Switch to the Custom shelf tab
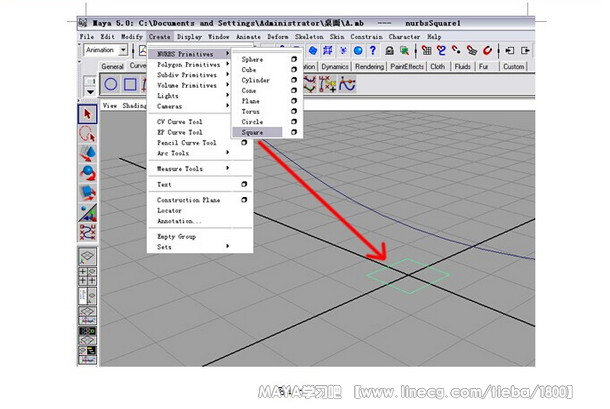 [x=514, y=67]
